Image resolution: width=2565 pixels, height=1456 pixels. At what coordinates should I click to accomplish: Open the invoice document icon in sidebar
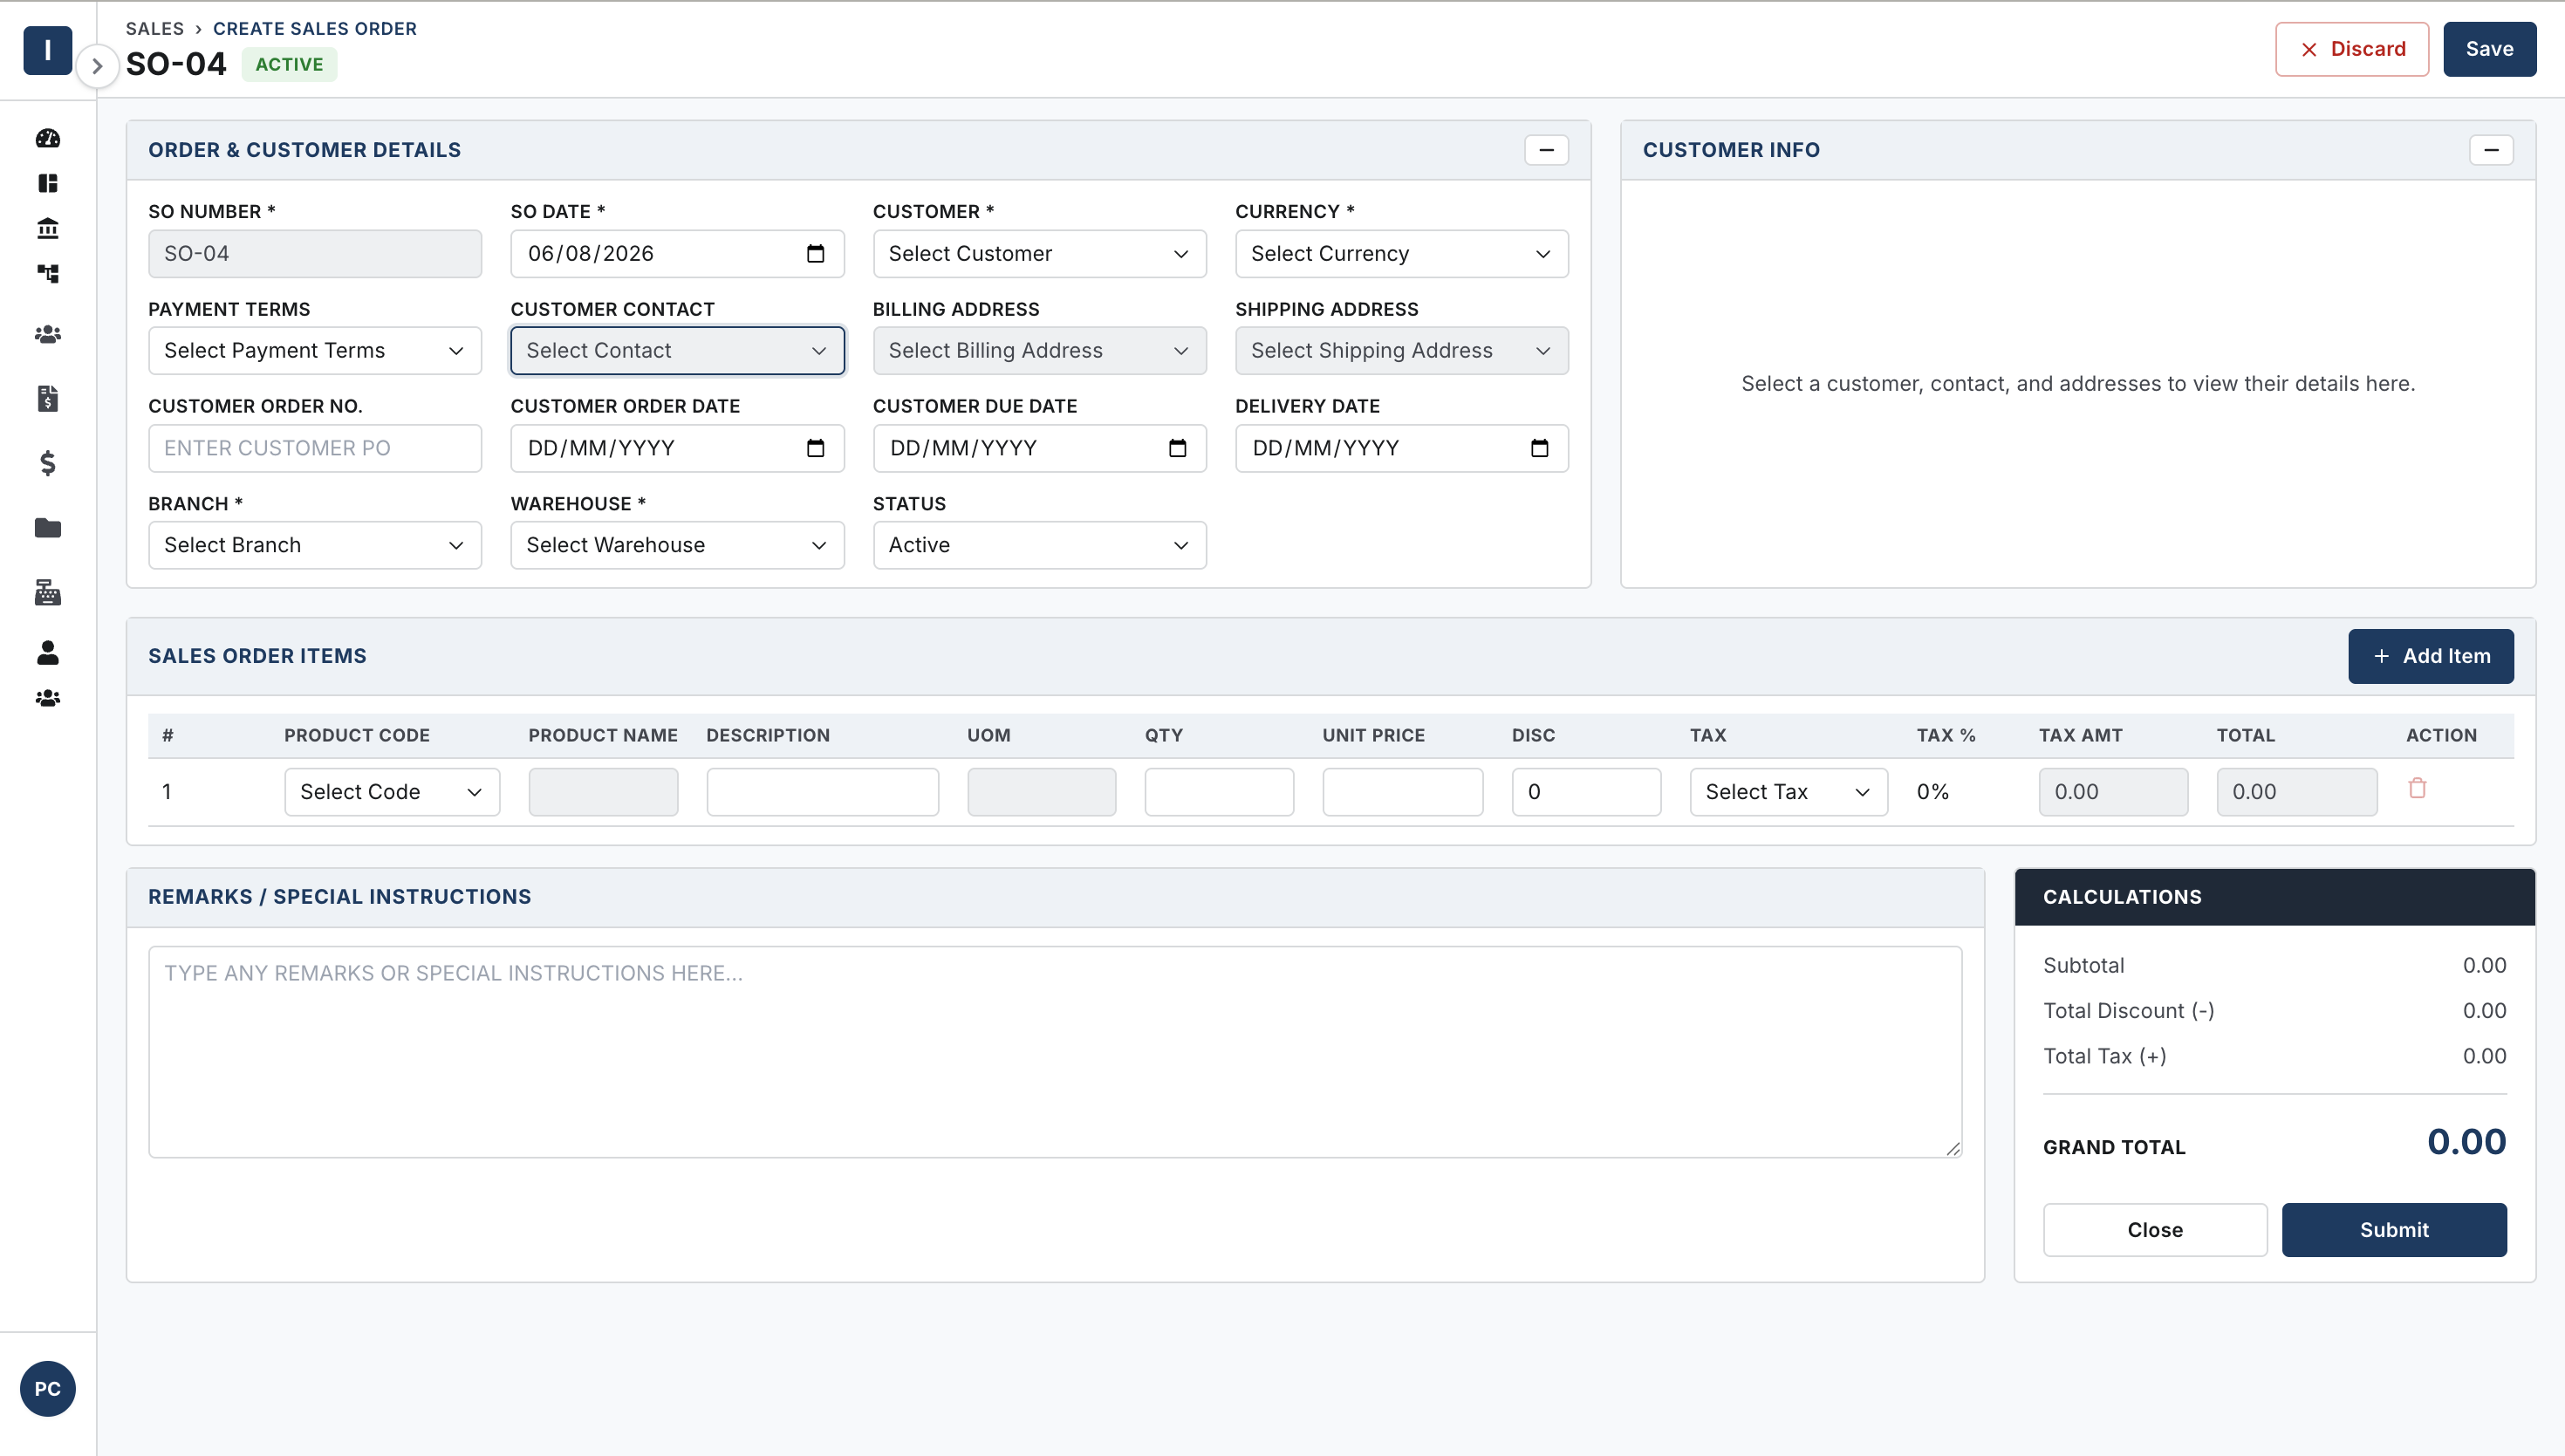pyautogui.click(x=47, y=398)
